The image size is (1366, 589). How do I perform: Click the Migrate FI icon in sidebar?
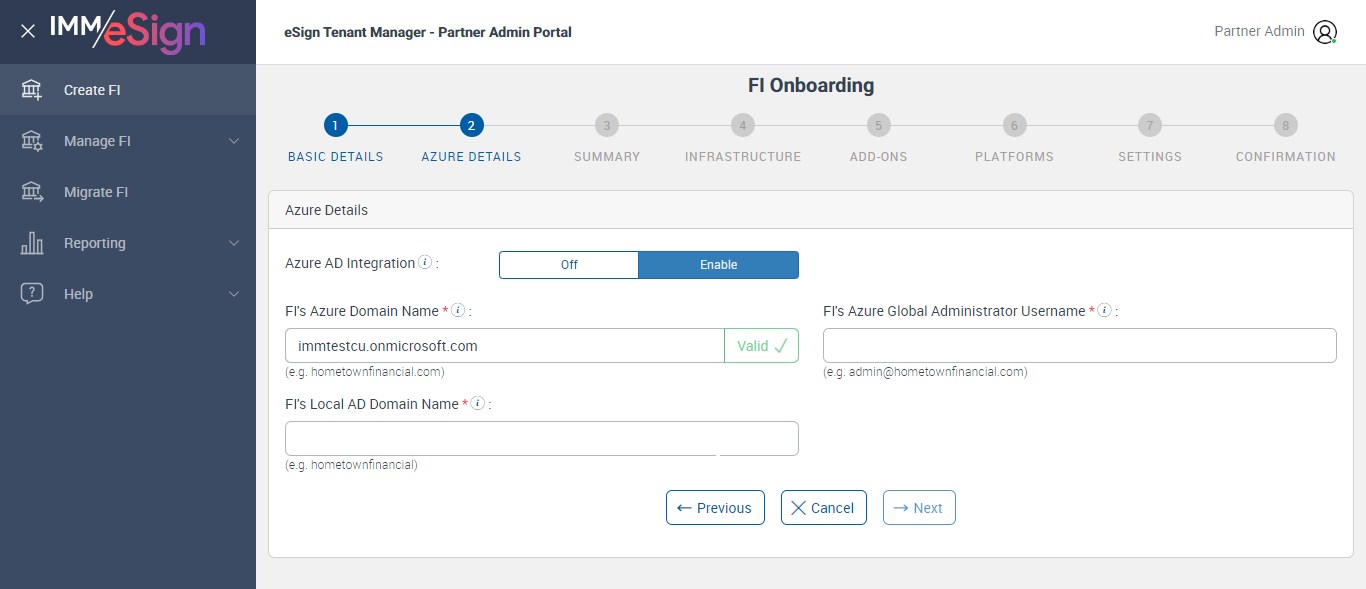tap(32, 192)
